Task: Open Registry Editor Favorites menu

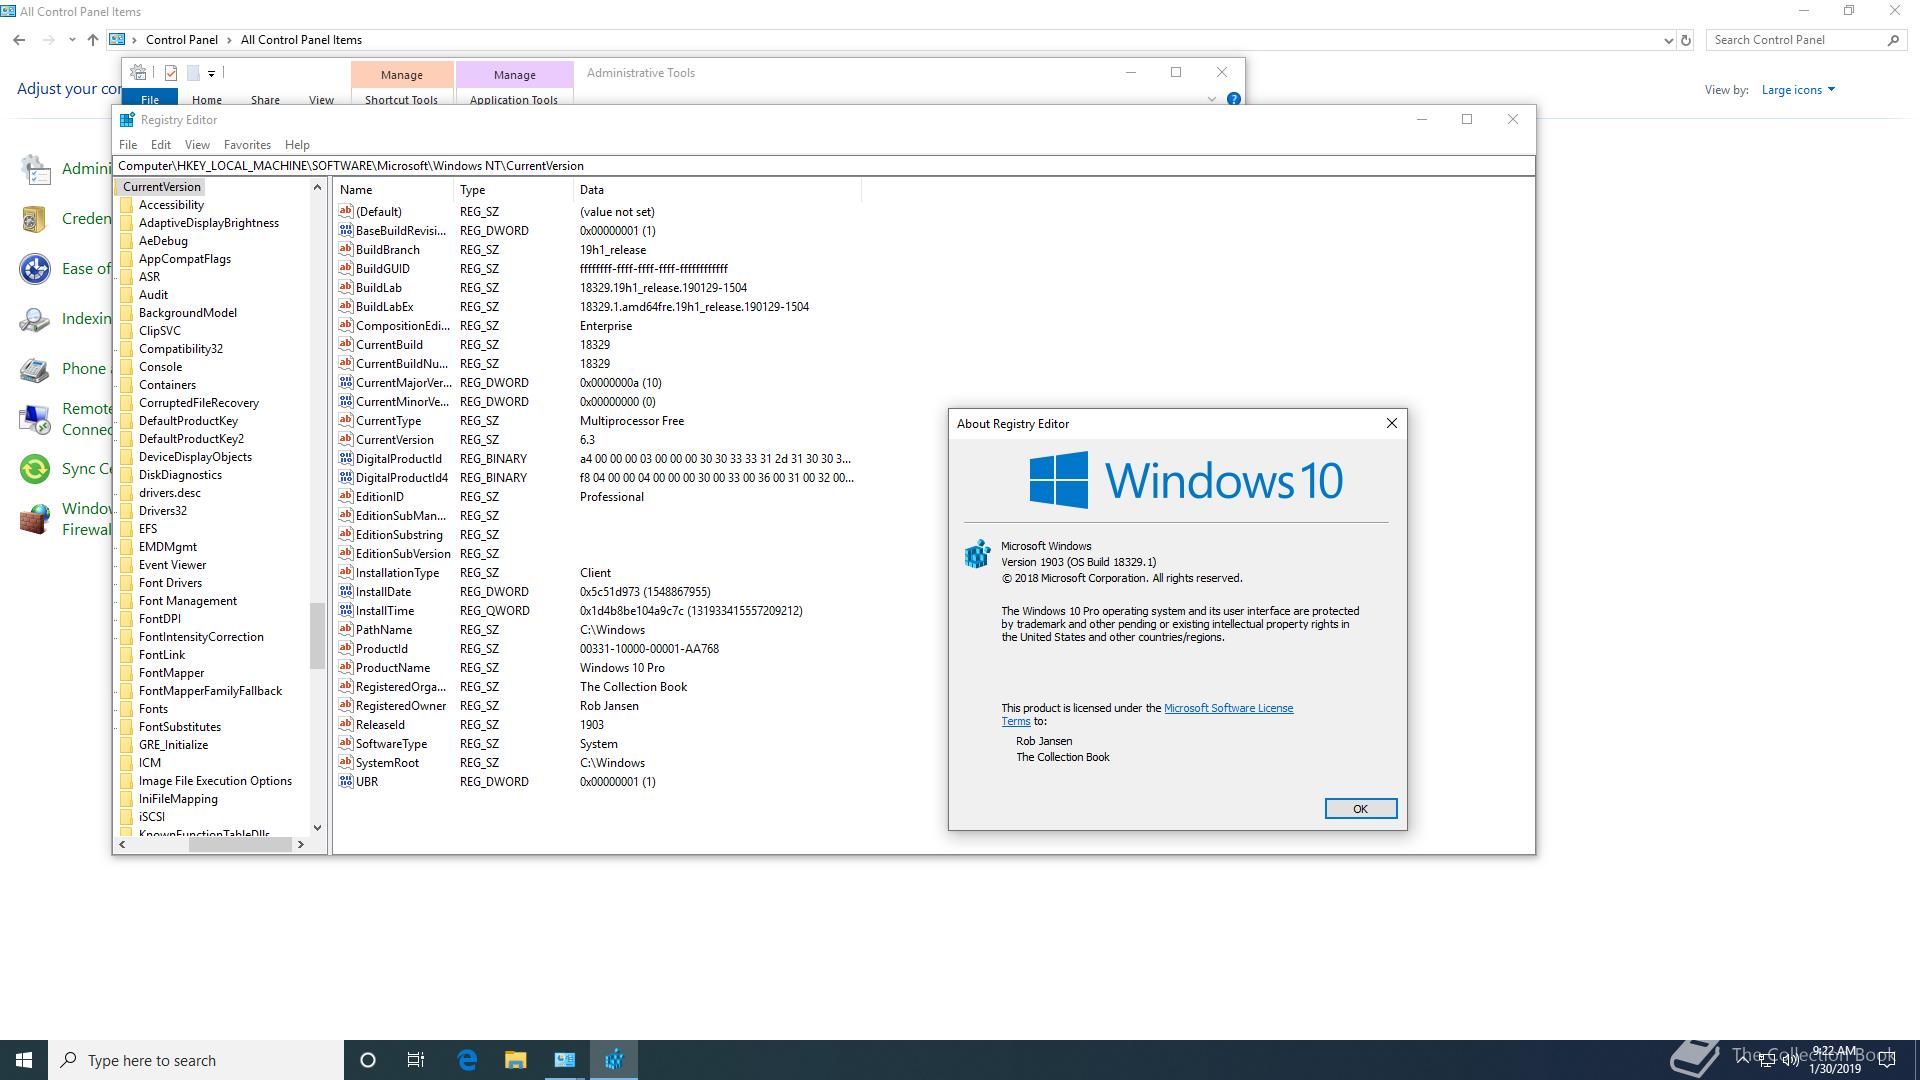Action: pyautogui.click(x=247, y=144)
